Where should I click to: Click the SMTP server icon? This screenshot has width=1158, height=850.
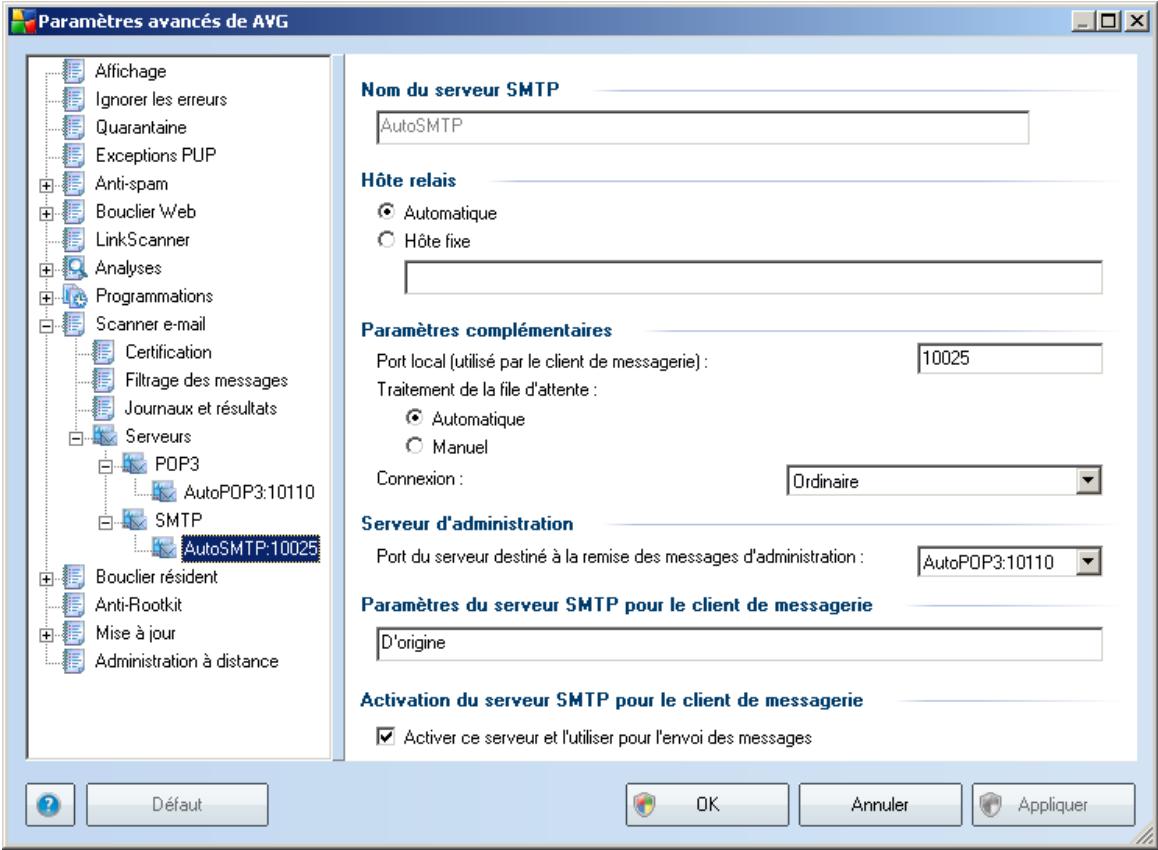(x=134, y=520)
